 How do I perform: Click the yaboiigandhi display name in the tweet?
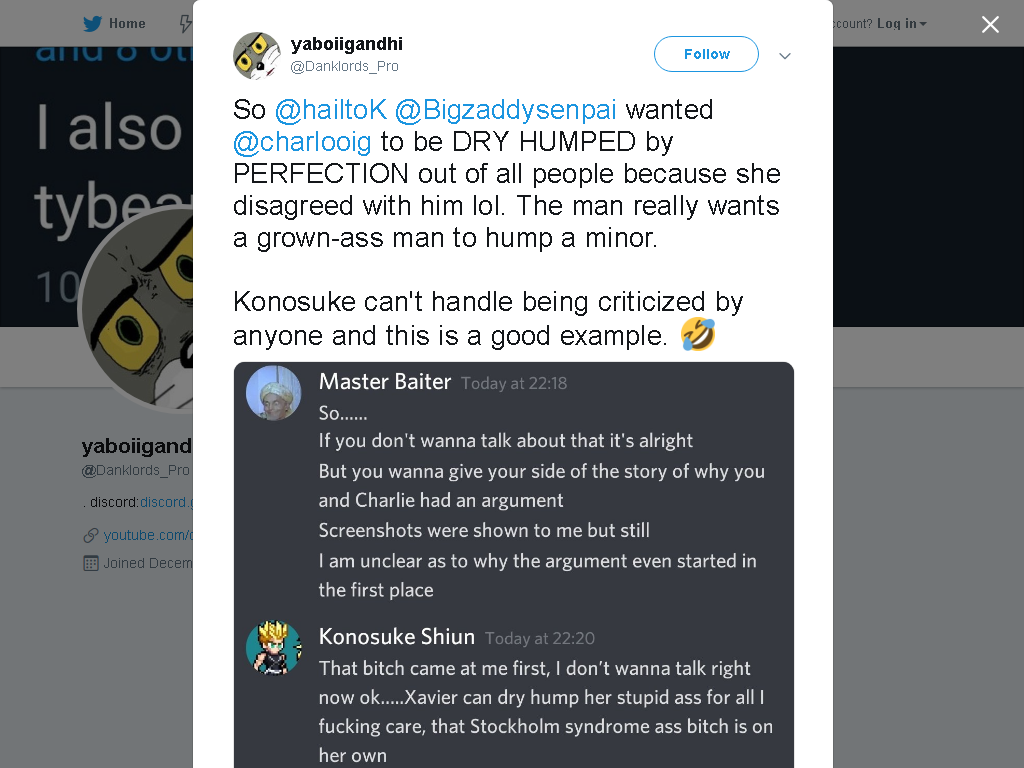(x=347, y=44)
